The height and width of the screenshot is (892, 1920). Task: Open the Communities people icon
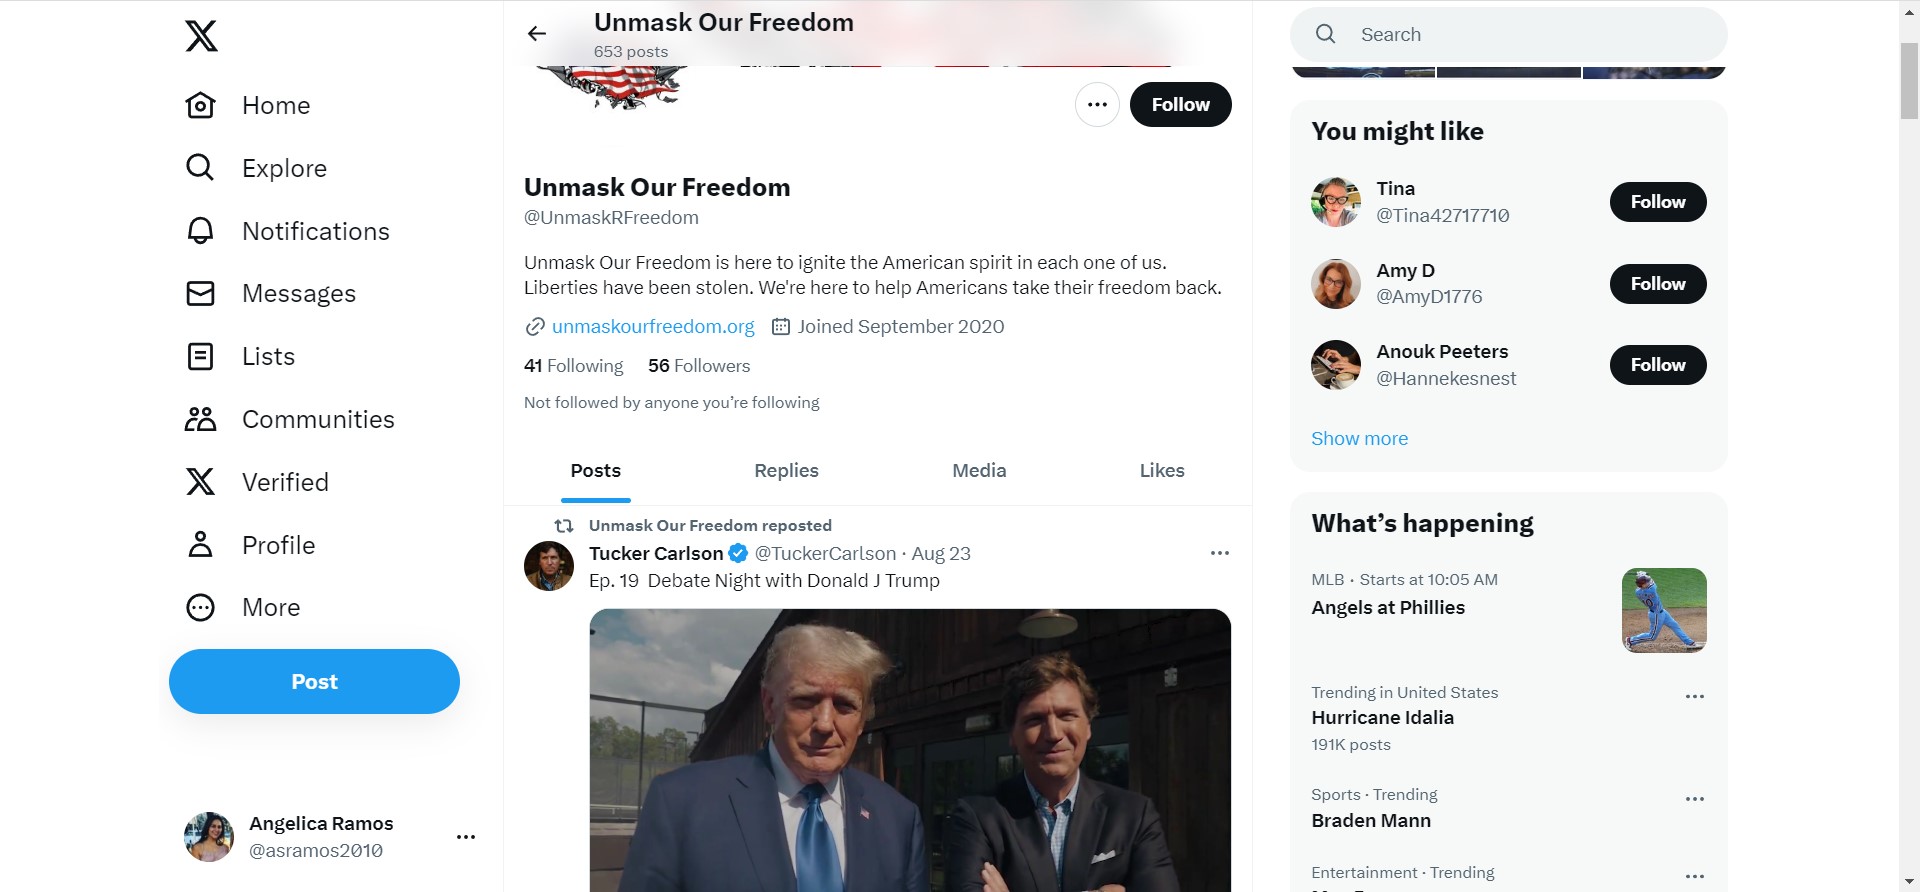click(200, 419)
